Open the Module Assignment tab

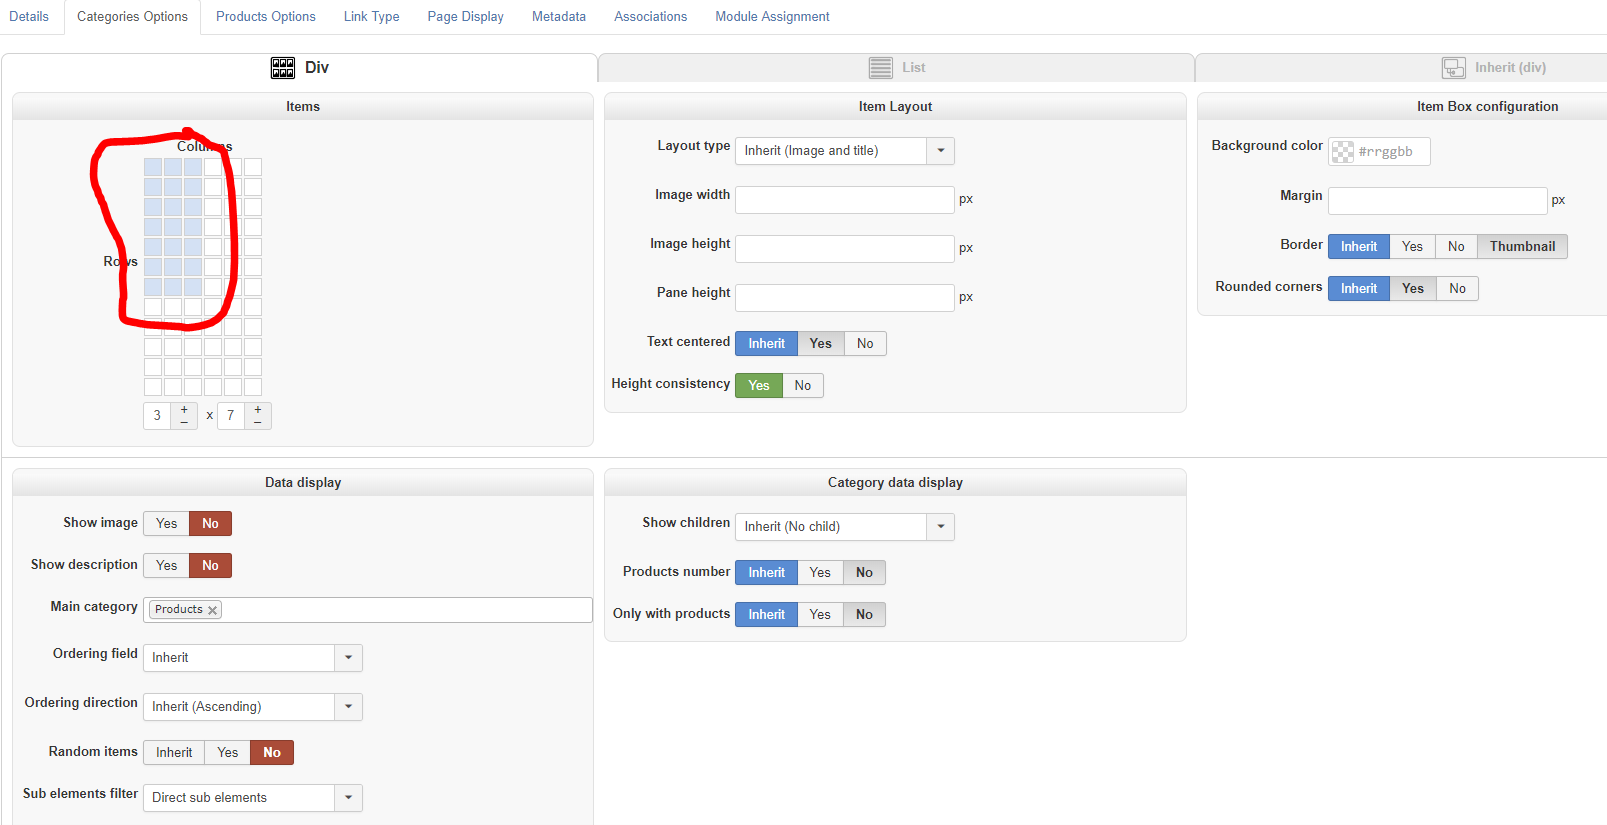click(772, 17)
